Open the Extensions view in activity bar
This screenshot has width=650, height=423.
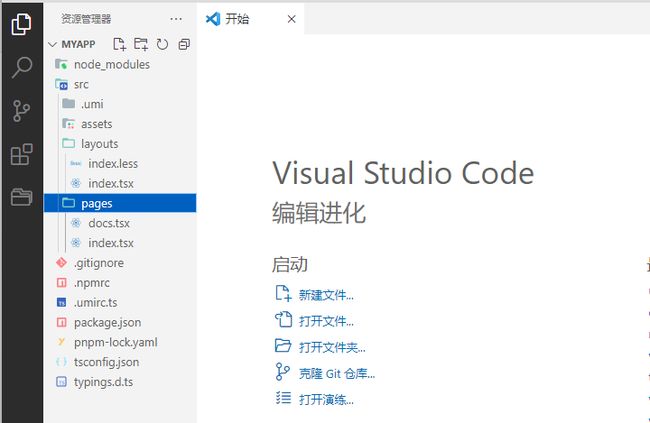pos(21,154)
